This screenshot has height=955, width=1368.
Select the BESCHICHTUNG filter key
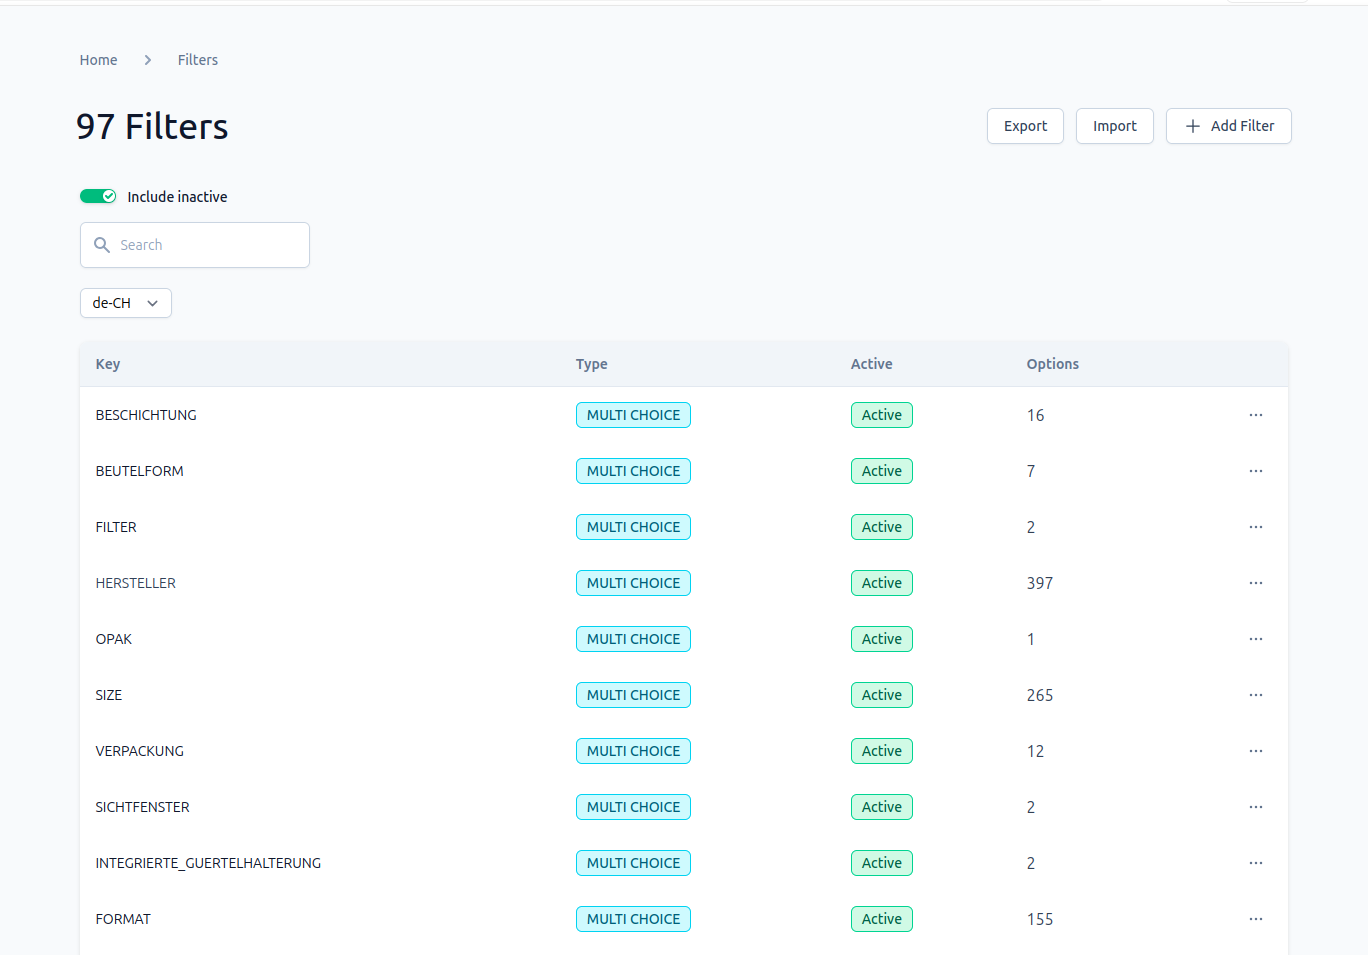pos(146,415)
